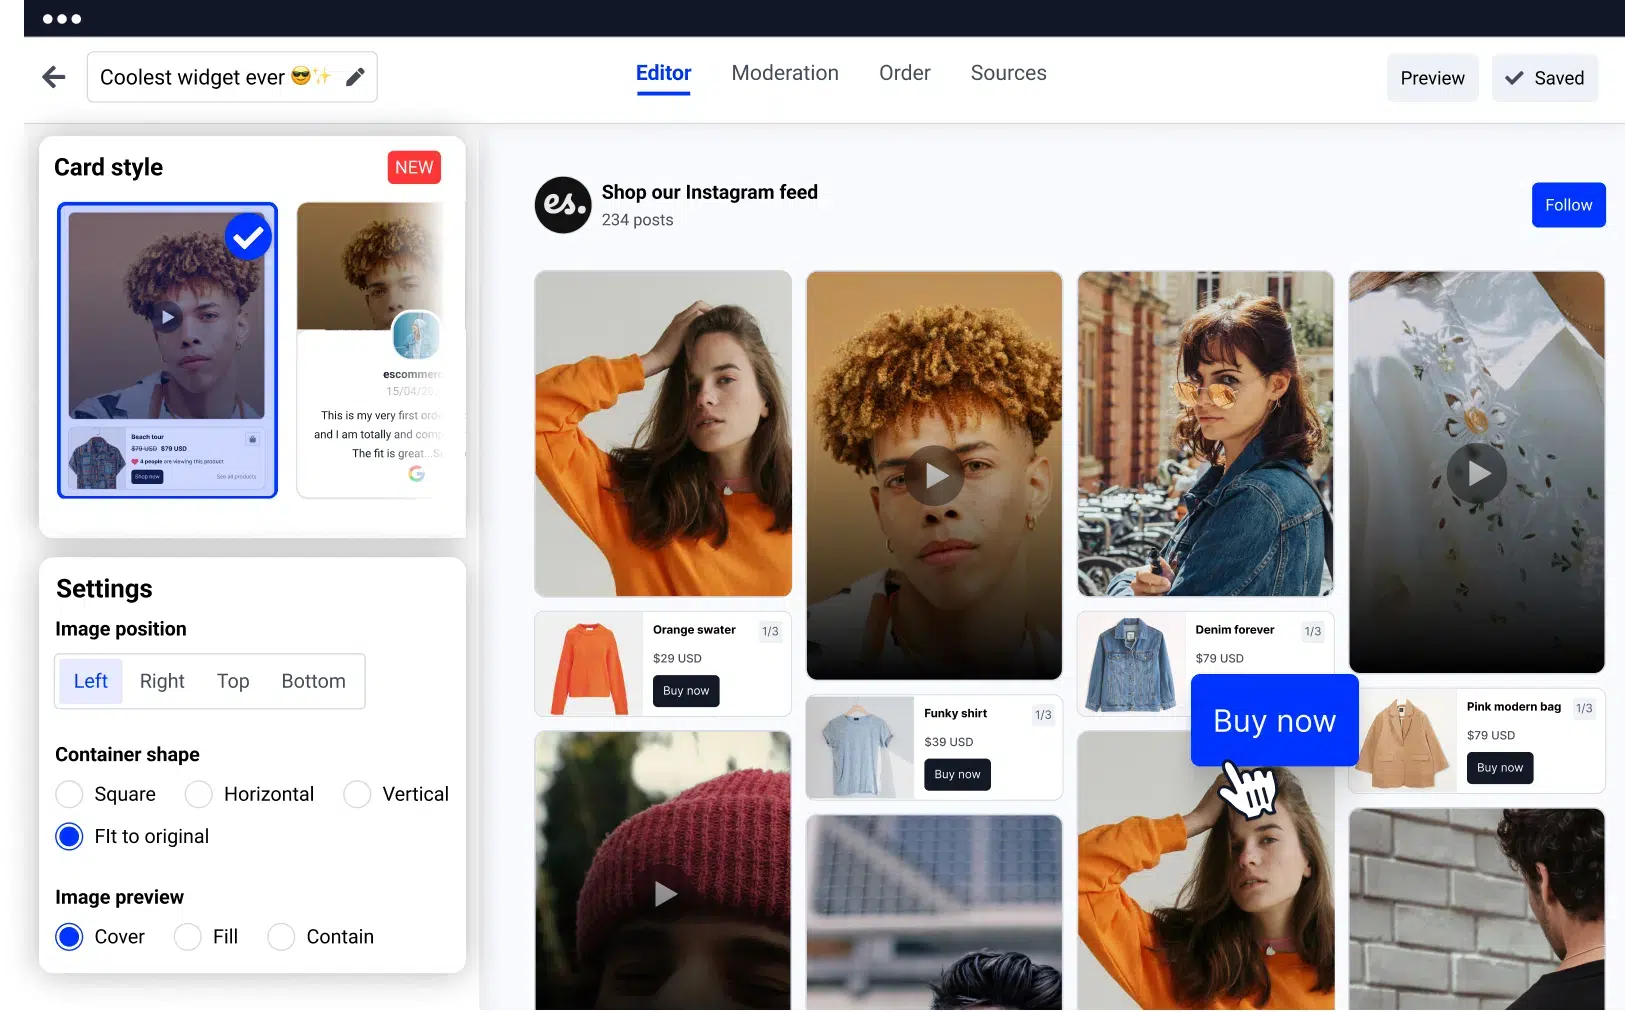Click the Follow button on the feed

point(1568,204)
